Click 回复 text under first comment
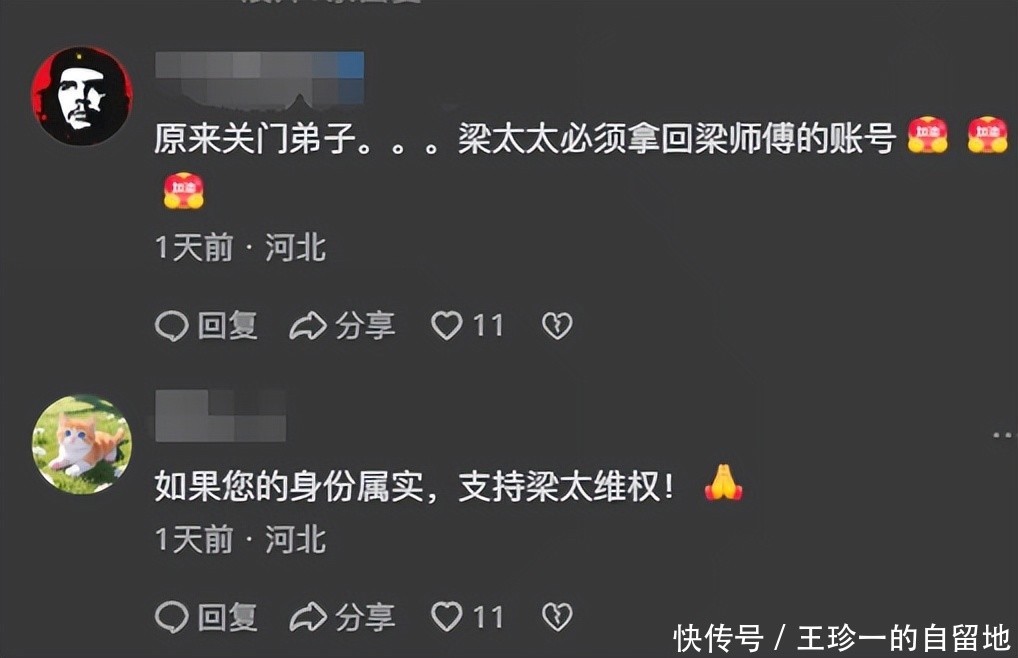This screenshot has height=658, width=1018. (x=227, y=326)
